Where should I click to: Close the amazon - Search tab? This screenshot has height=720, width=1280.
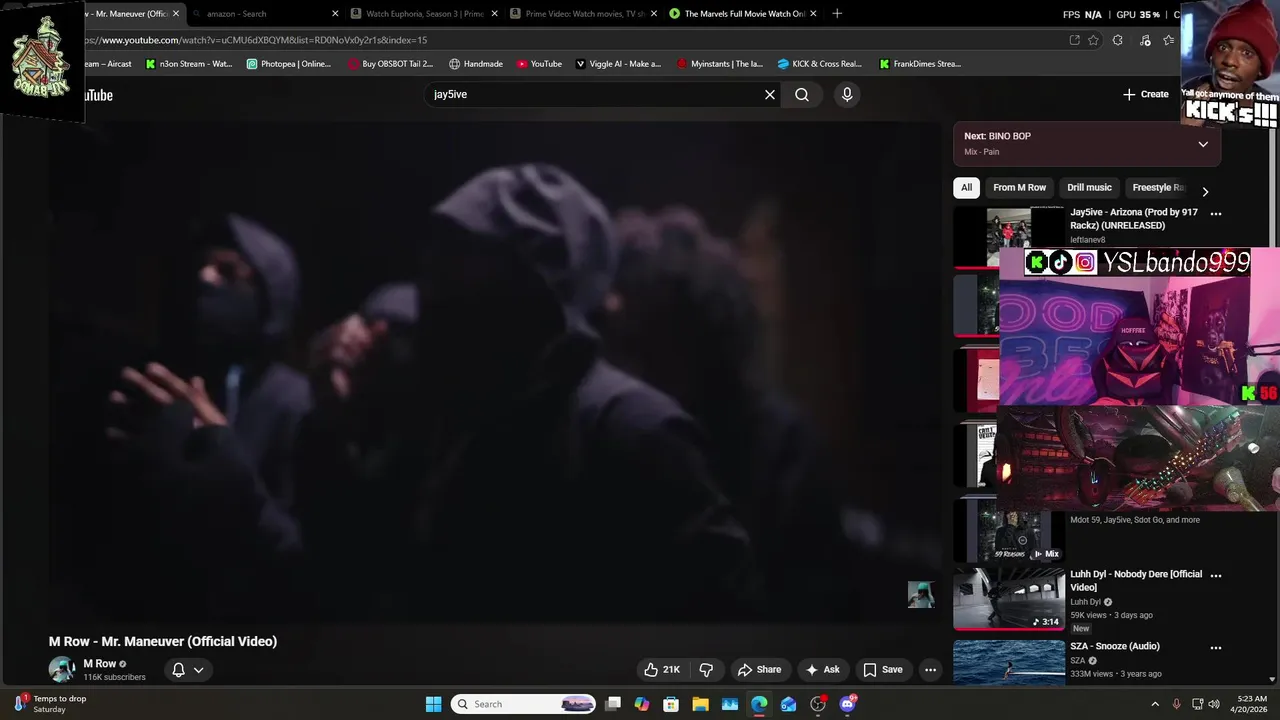335,14
